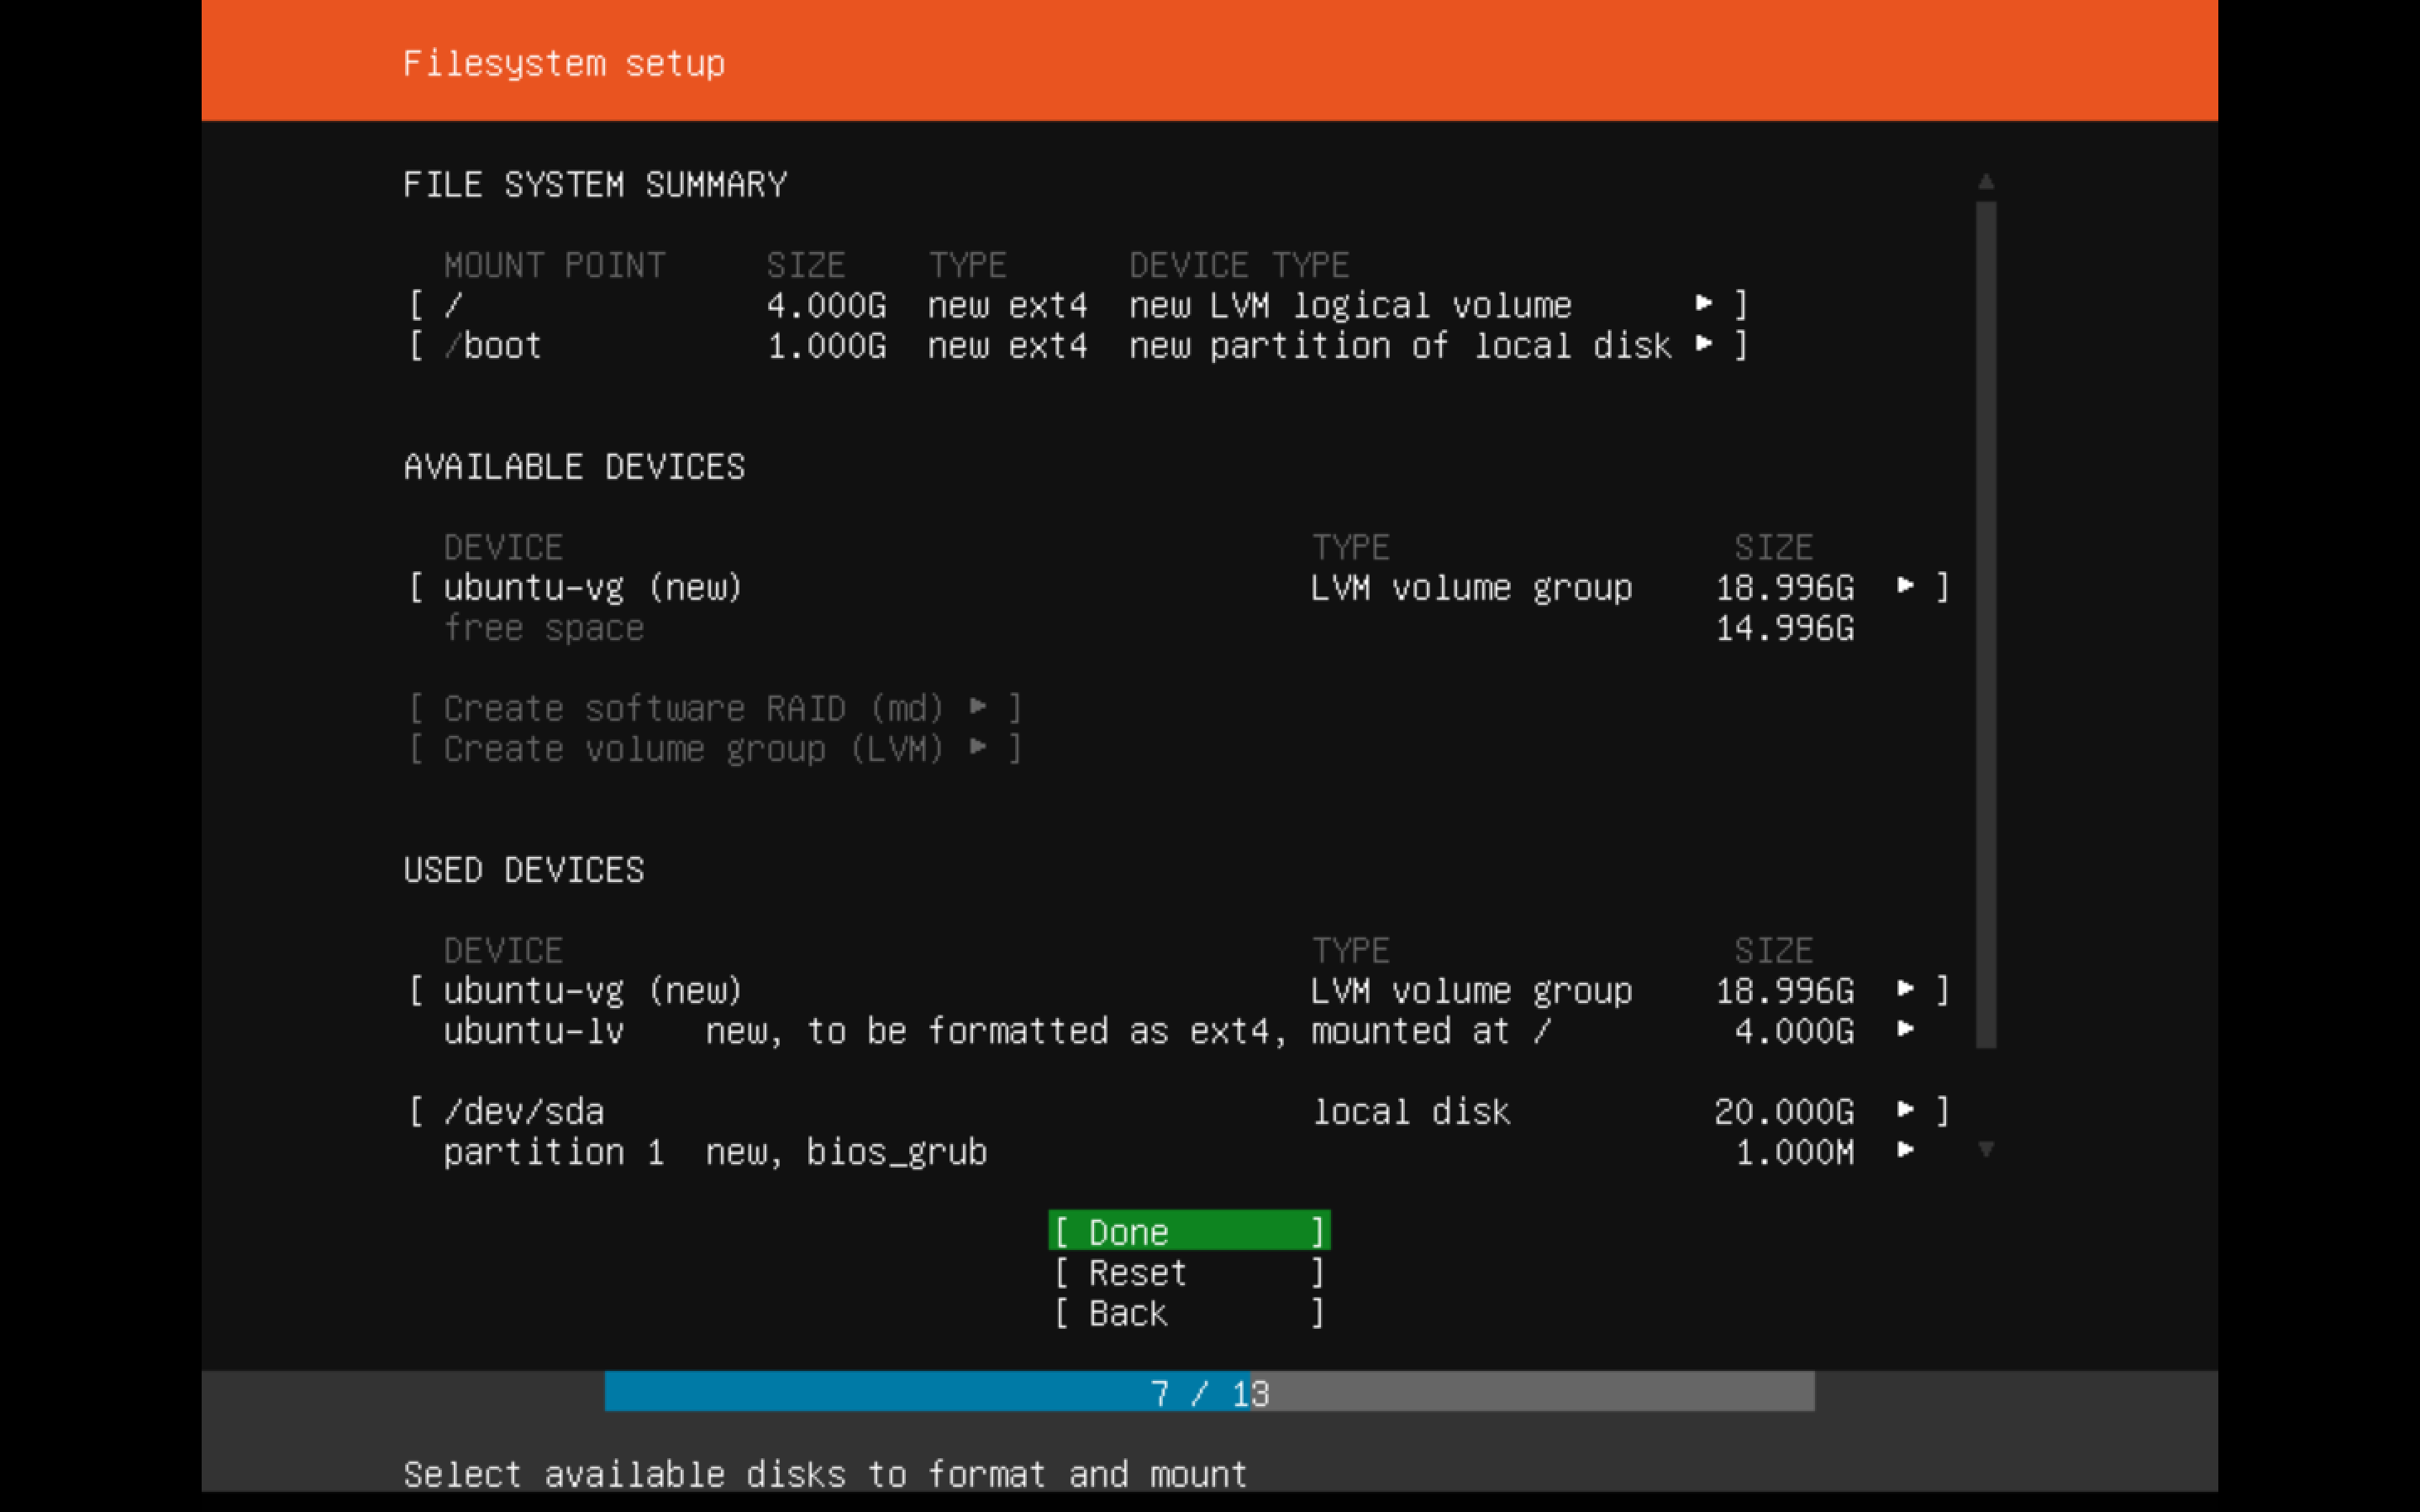Screen dimensions: 2420x1512
Task: Confirm with the Done button
Action: (1189, 1231)
